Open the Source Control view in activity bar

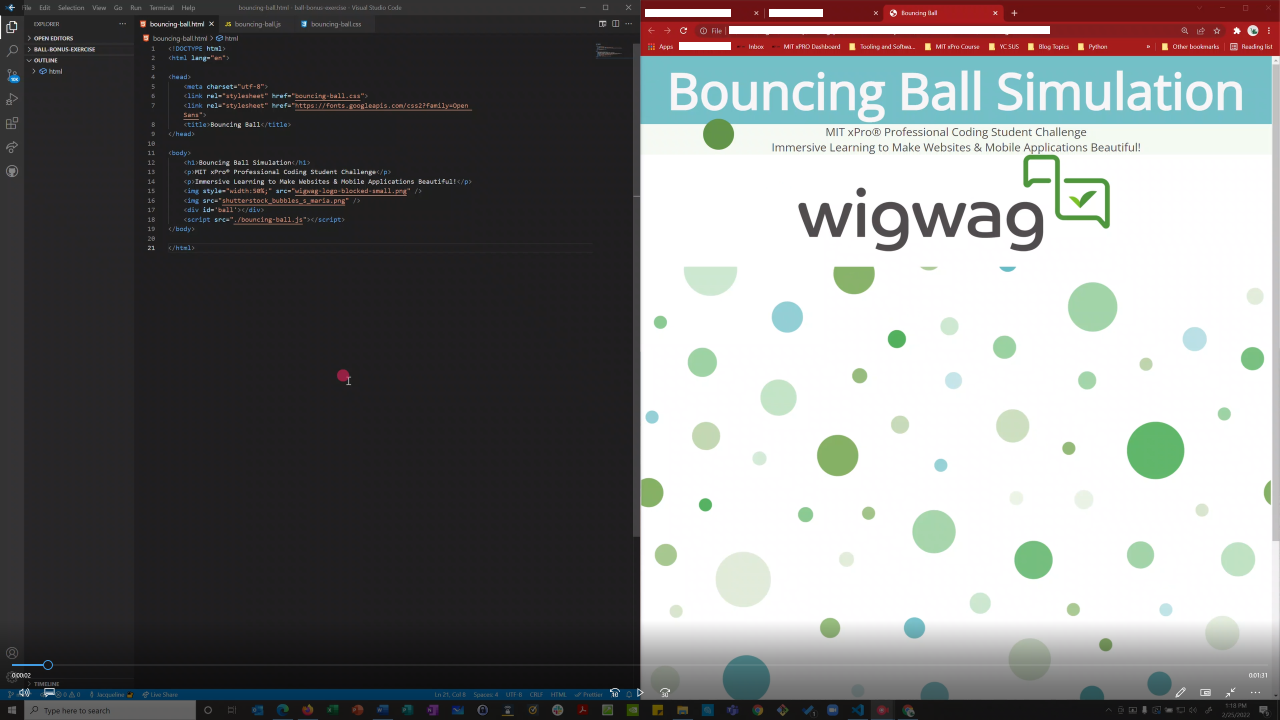[x=12, y=75]
